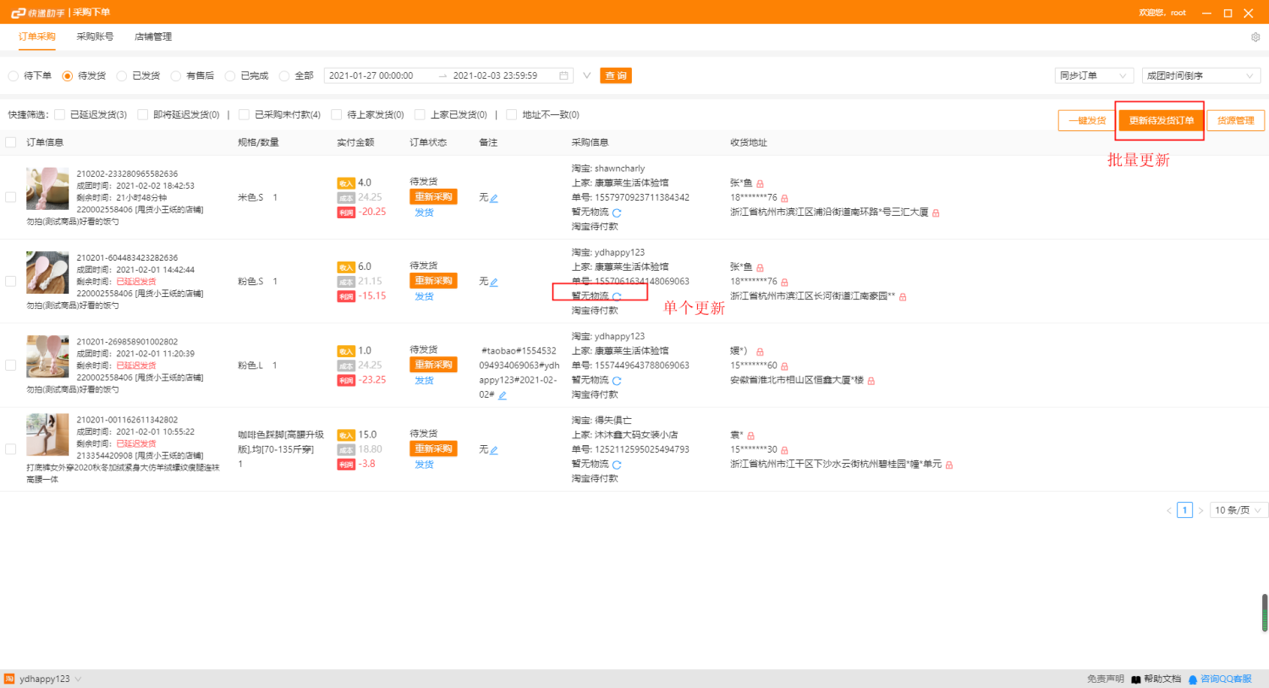The image size is (1269, 688).
Task: Click the 更新待发货订单 batch update button
Action: click(1160, 119)
